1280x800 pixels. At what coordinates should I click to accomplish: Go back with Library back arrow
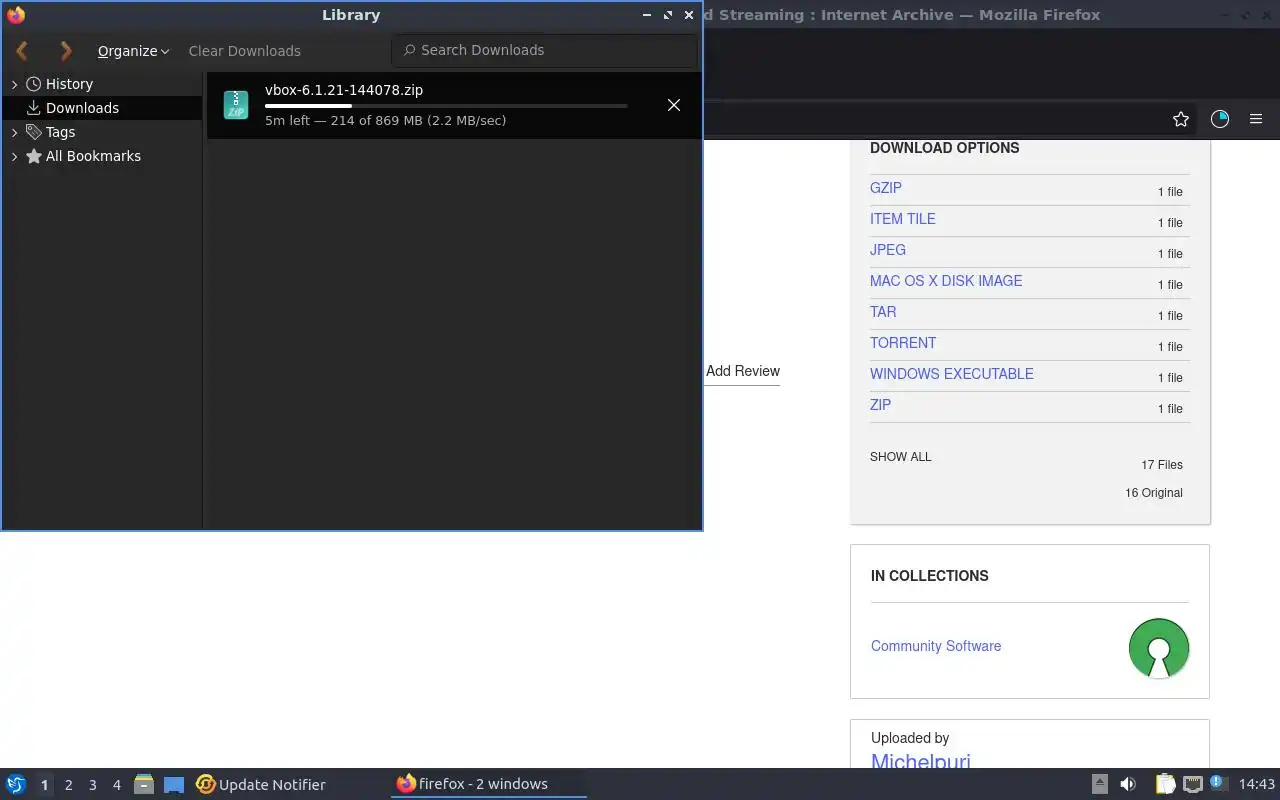coord(22,50)
